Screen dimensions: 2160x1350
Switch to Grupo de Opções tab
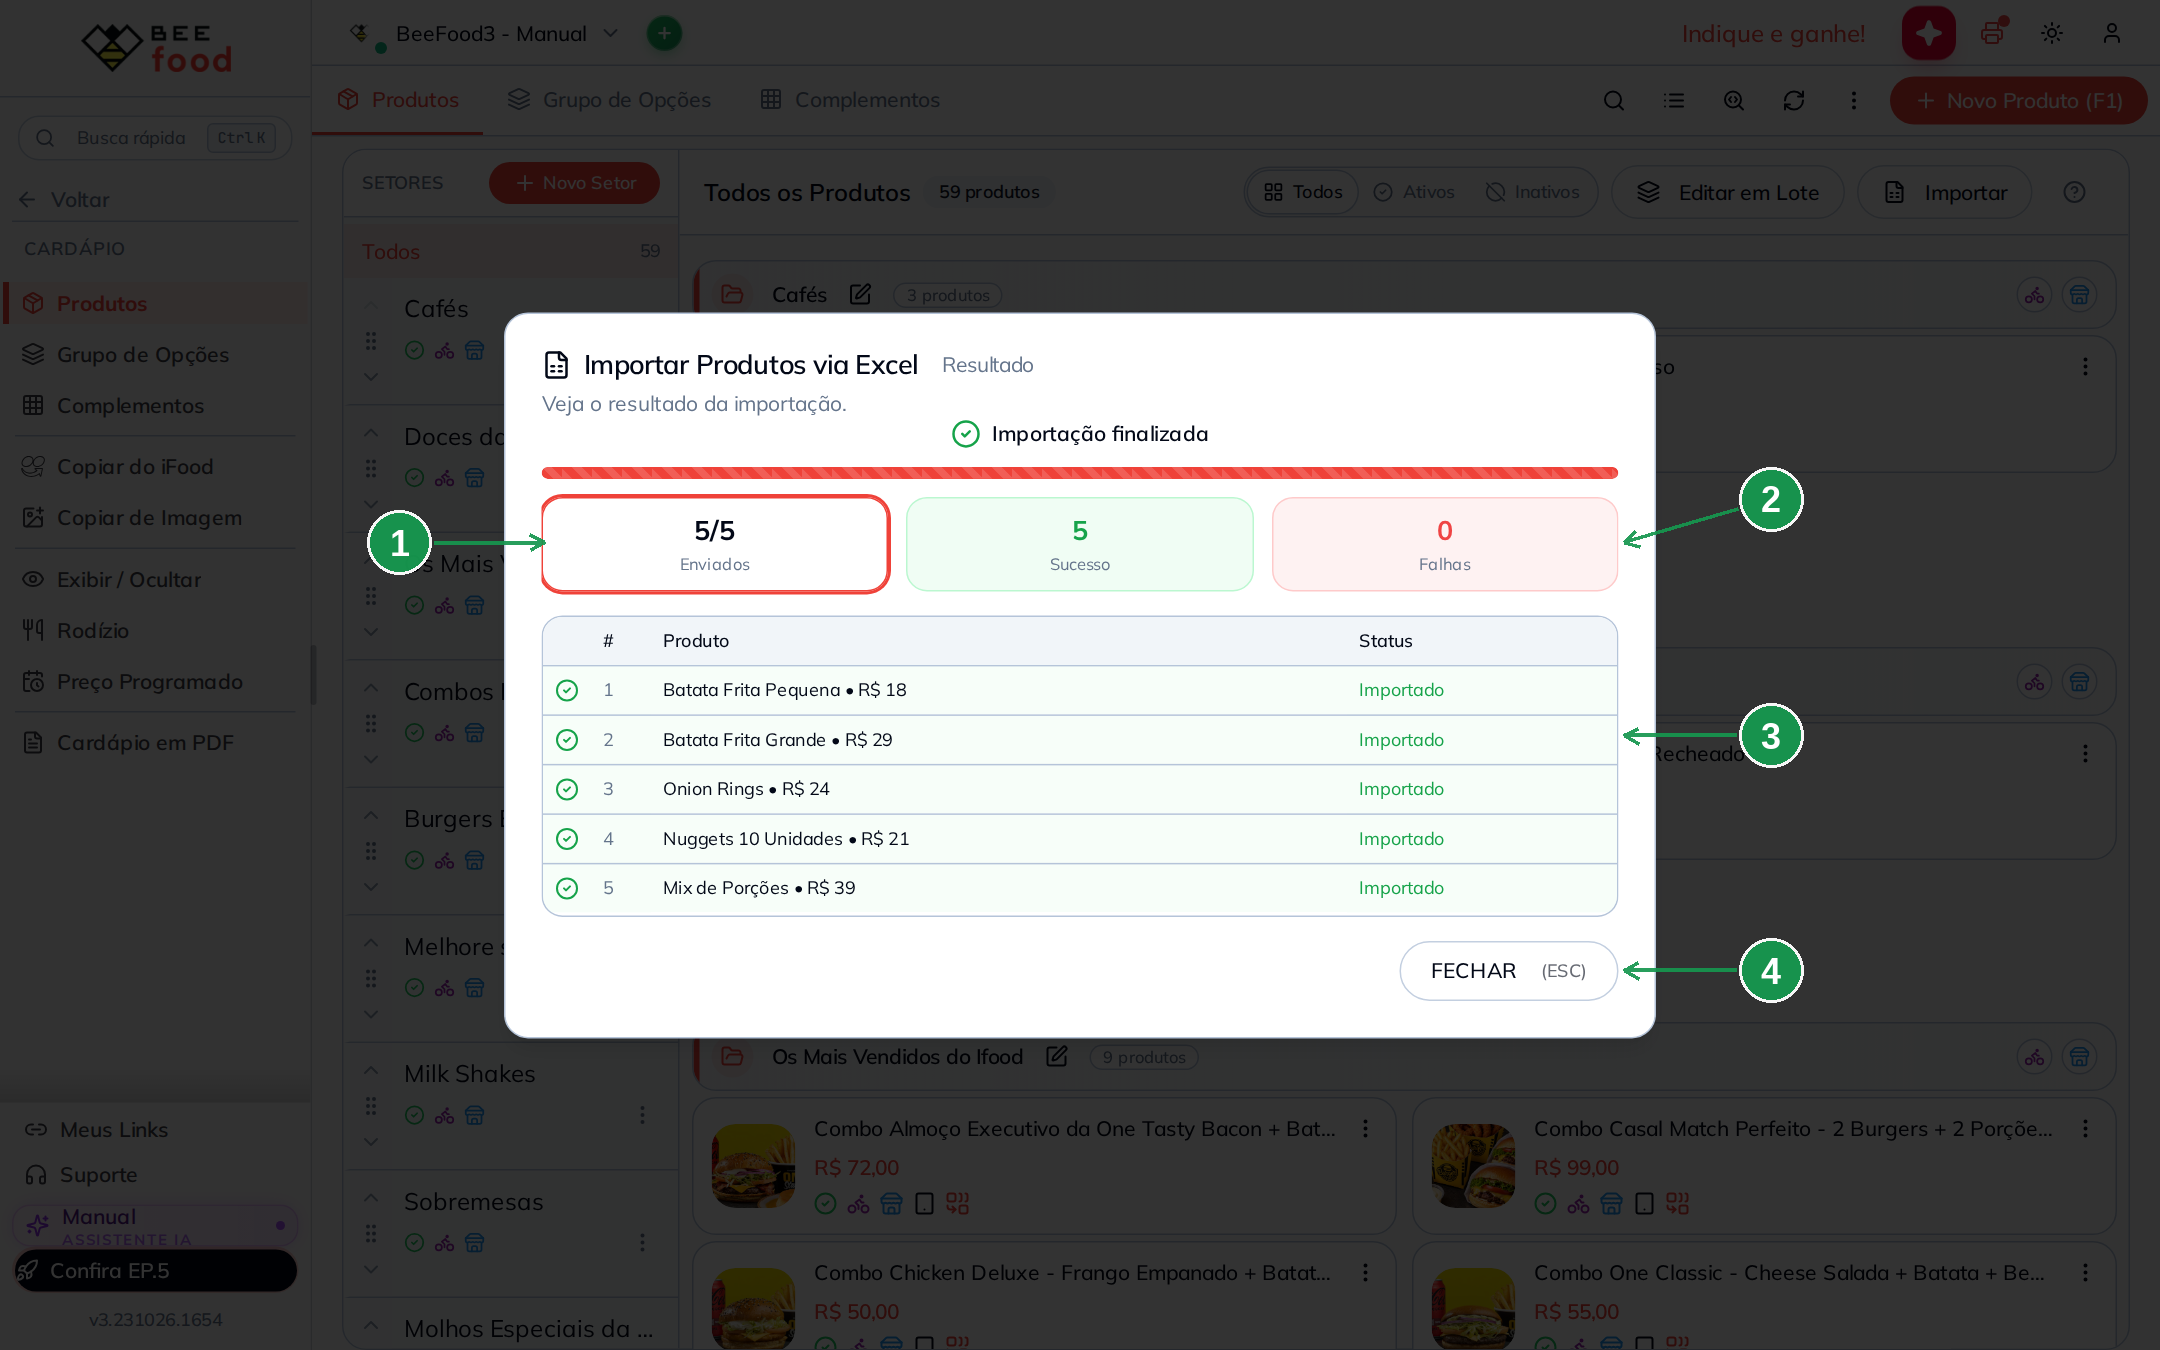(609, 100)
